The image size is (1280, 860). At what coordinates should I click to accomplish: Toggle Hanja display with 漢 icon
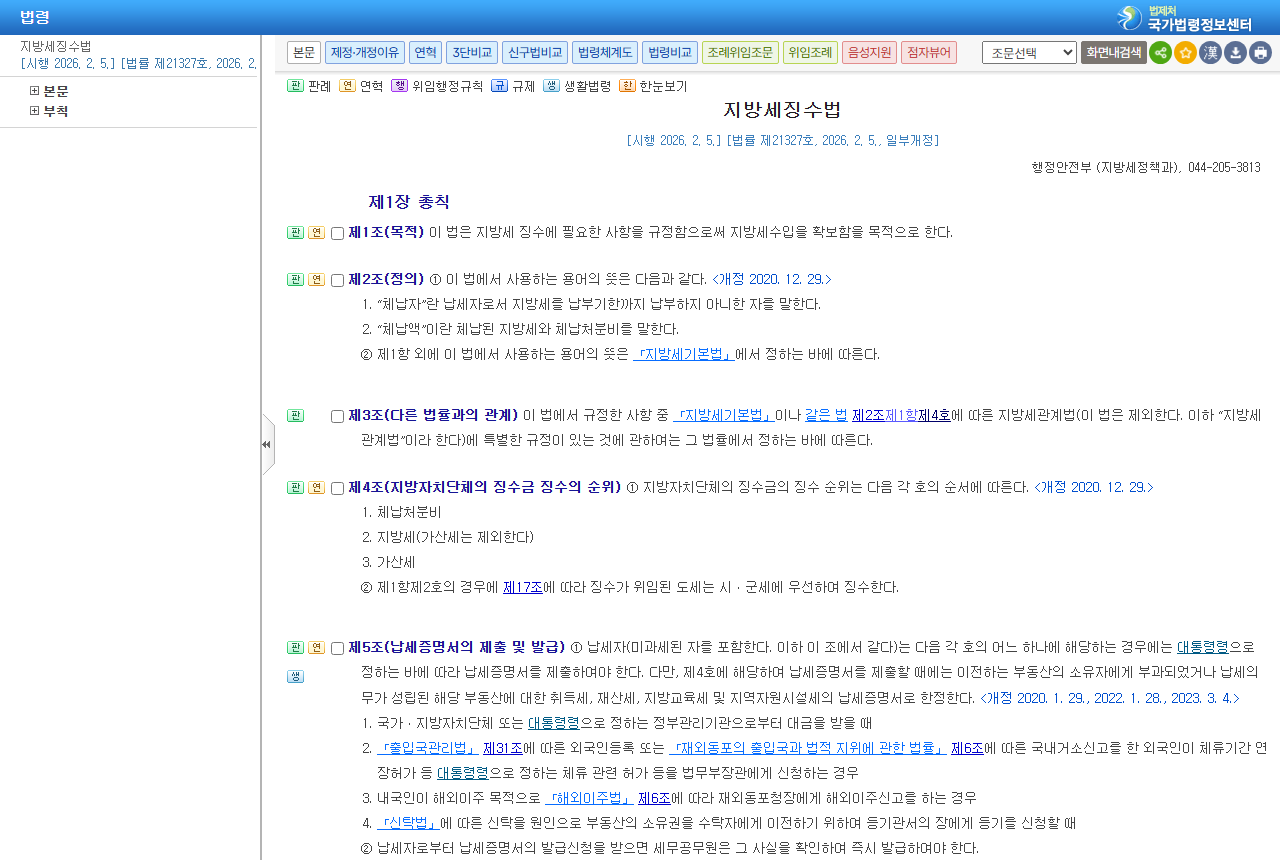(x=1210, y=53)
